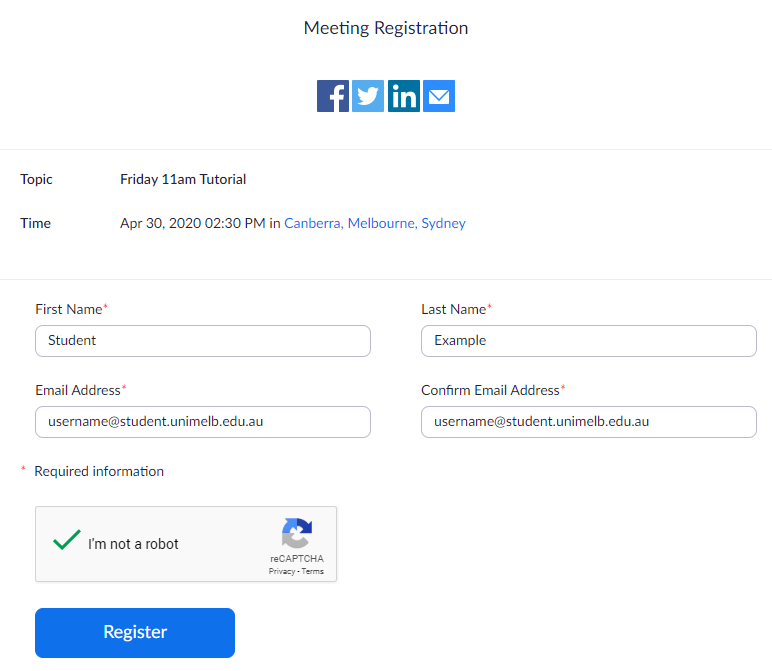The image size is (772, 671).
Task: Click the First Name label
Action: click(x=69, y=309)
